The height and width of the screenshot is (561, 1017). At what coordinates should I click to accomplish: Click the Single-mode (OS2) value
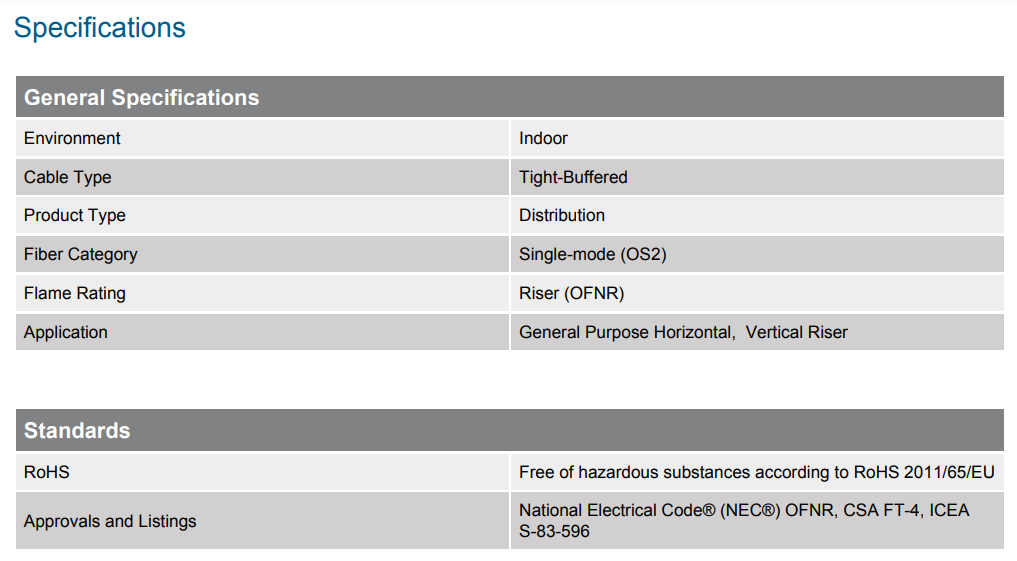tap(592, 254)
